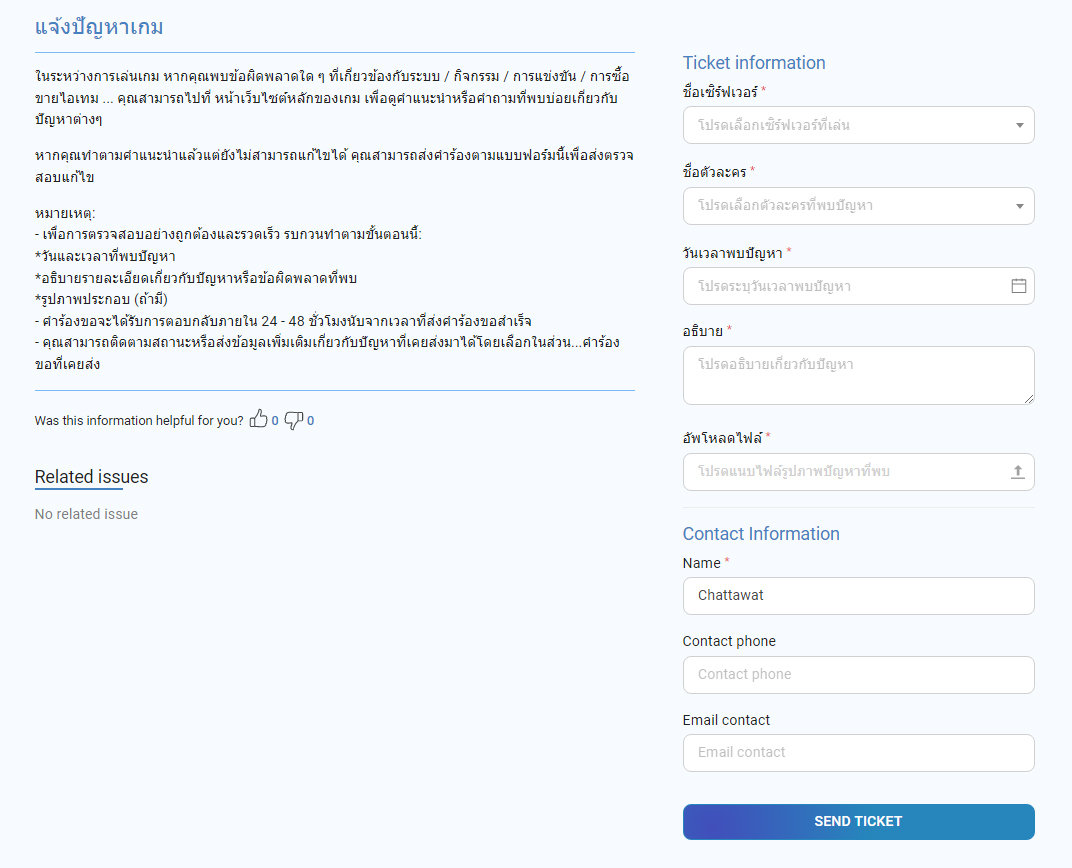
Task: Click the thumbs up helpful icon
Action: [x=258, y=420]
